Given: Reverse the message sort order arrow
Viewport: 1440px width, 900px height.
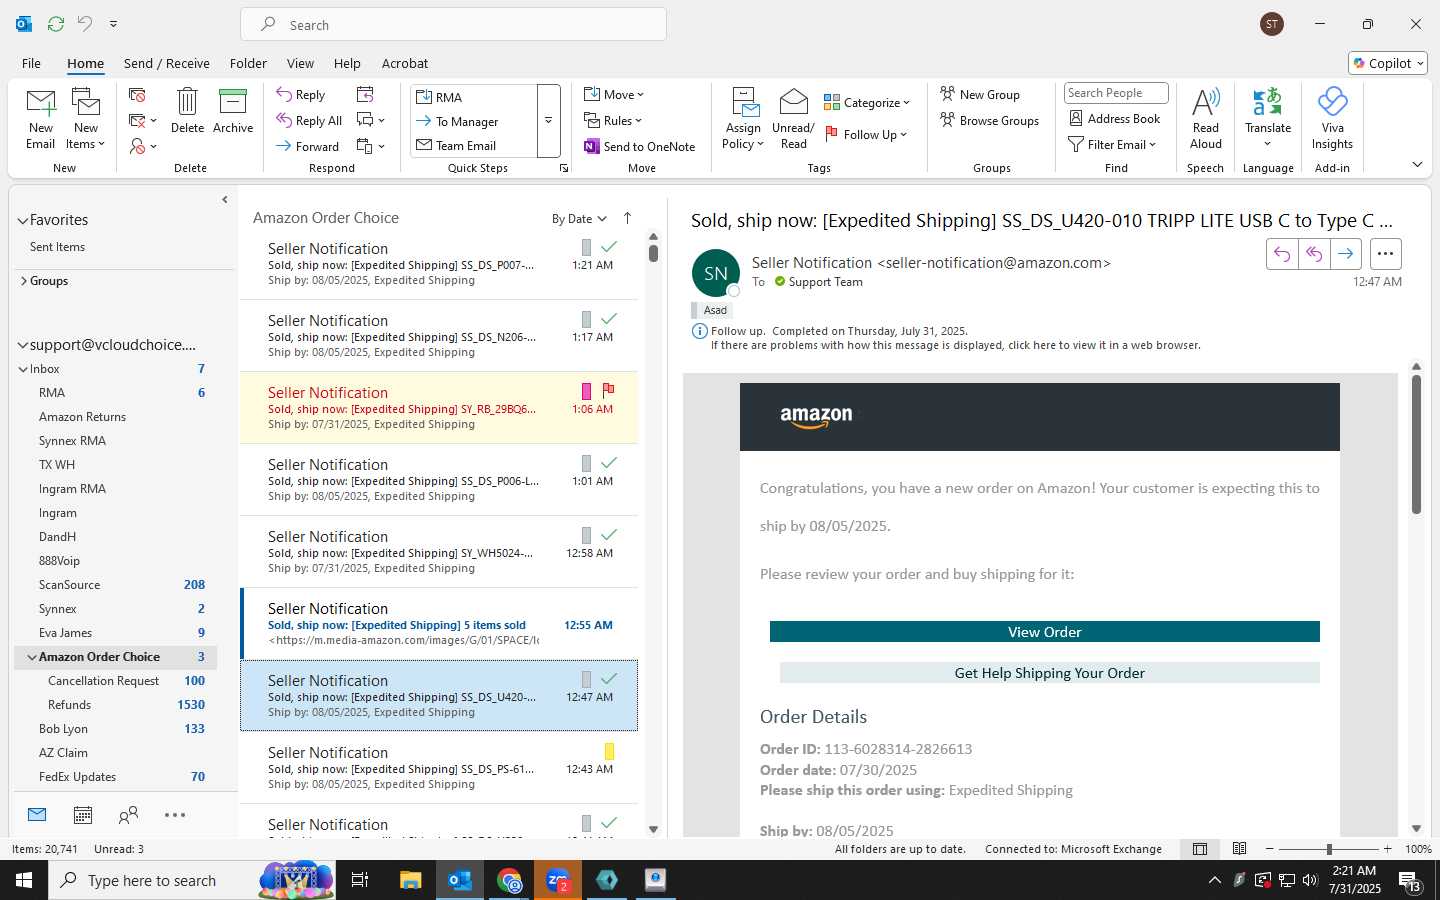Looking at the screenshot, I should 627,218.
